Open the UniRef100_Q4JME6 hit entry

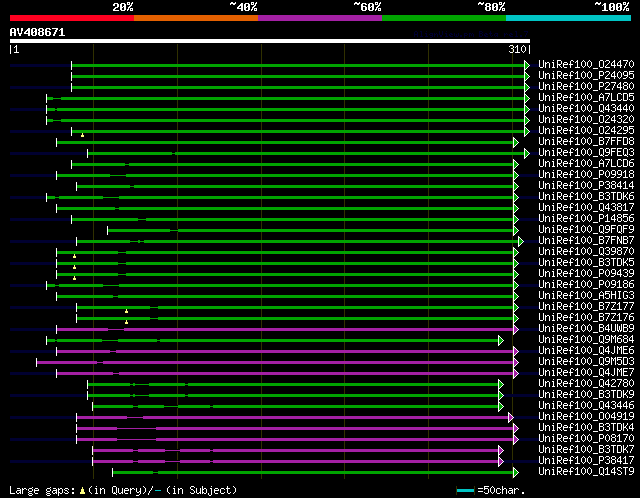[585, 351]
